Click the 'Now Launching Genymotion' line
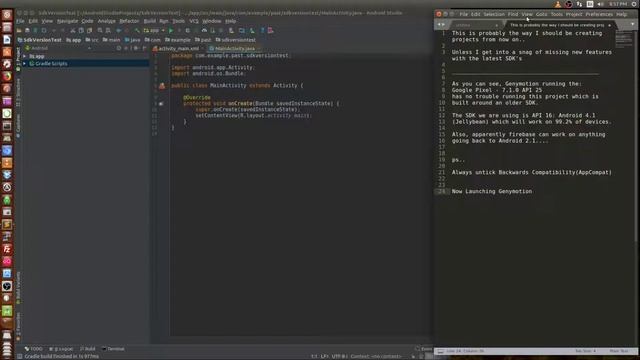The width and height of the screenshot is (640, 360). point(491,191)
